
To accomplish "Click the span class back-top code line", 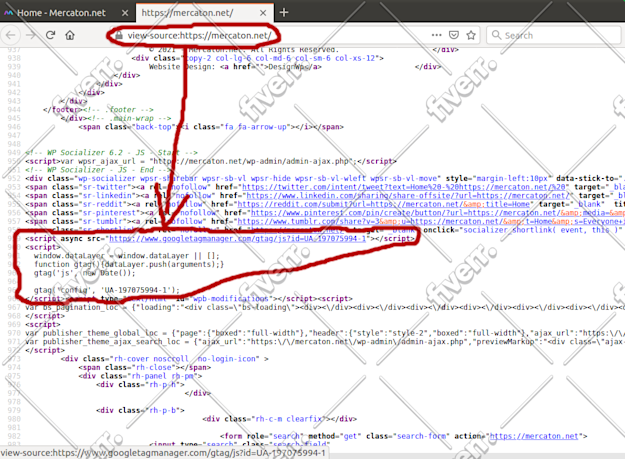I will coord(211,127).
